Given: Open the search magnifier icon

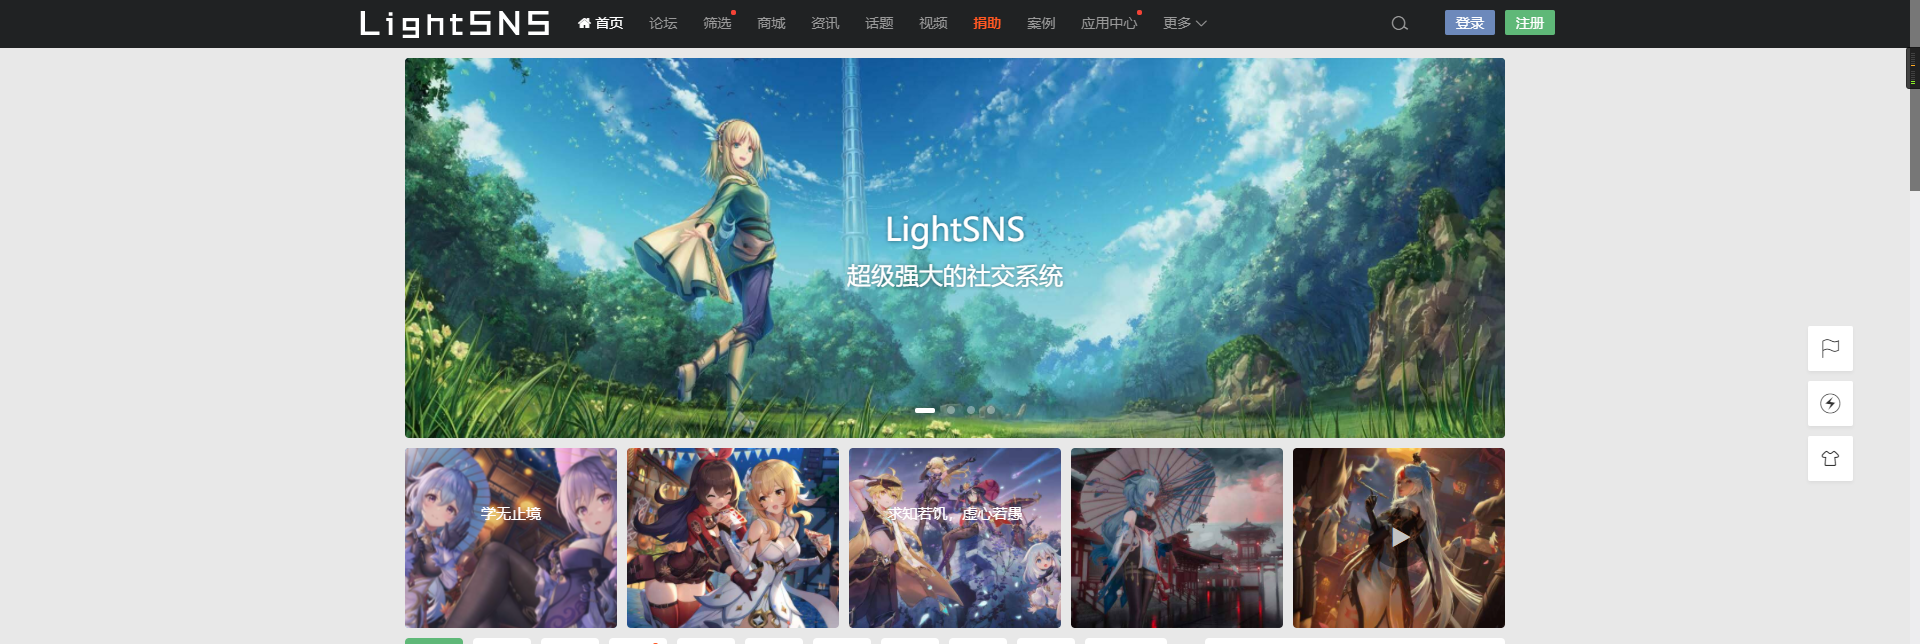Looking at the screenshot, I should click(x=1399, y=23).
